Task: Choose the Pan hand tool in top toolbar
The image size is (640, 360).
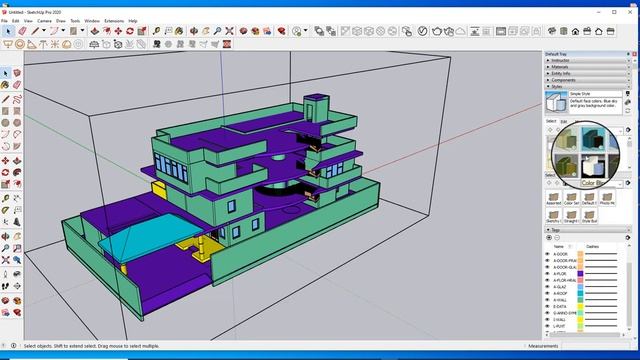Action: click(x=206, y=31)
